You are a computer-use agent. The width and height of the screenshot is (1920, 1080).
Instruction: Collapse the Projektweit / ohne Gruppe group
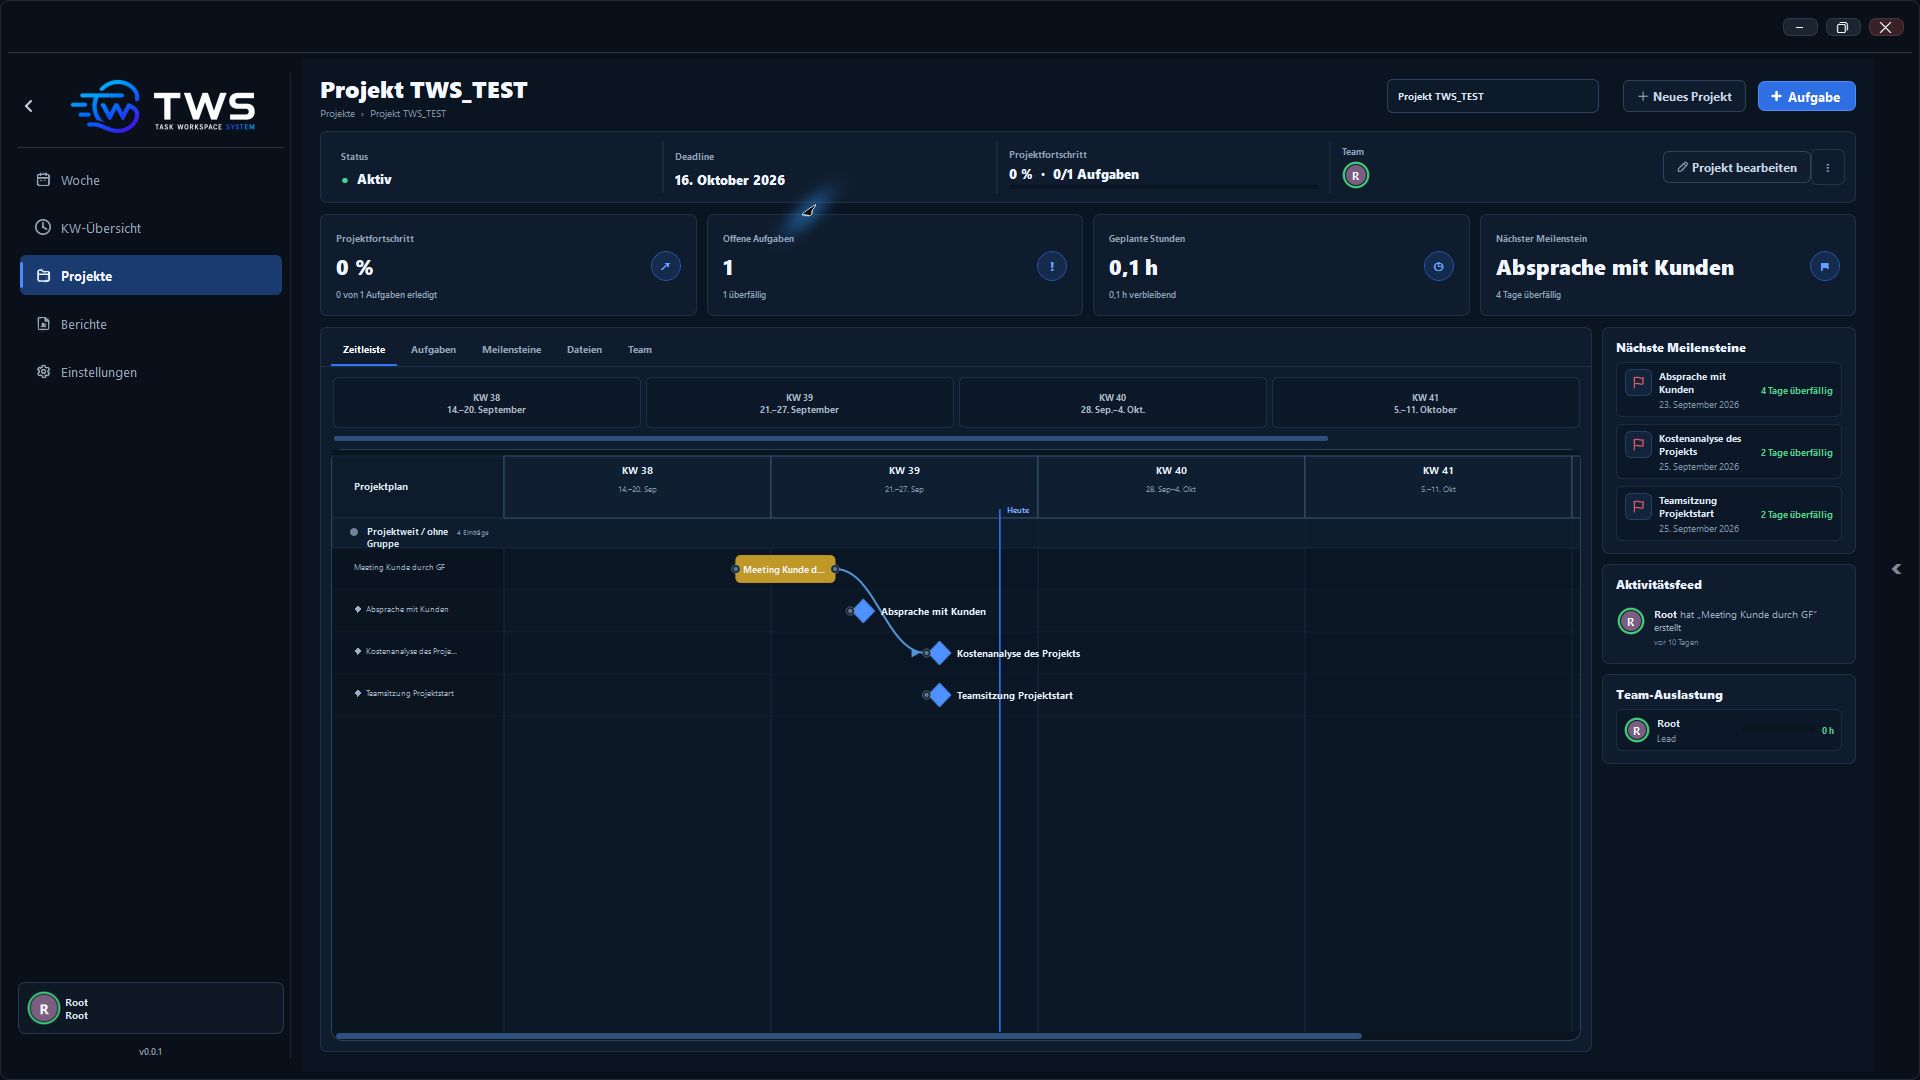354,532
